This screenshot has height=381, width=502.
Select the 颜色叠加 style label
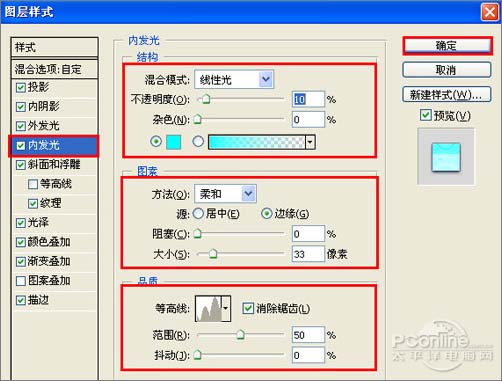click(49, 242)
